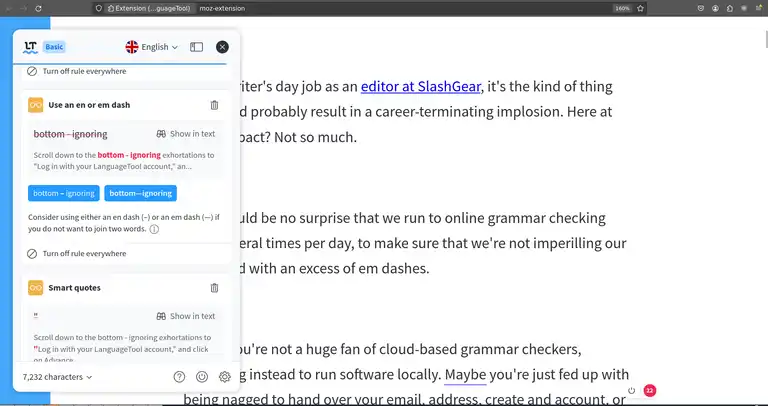Delete the en or em dash suggestion

tap(214, 105)
